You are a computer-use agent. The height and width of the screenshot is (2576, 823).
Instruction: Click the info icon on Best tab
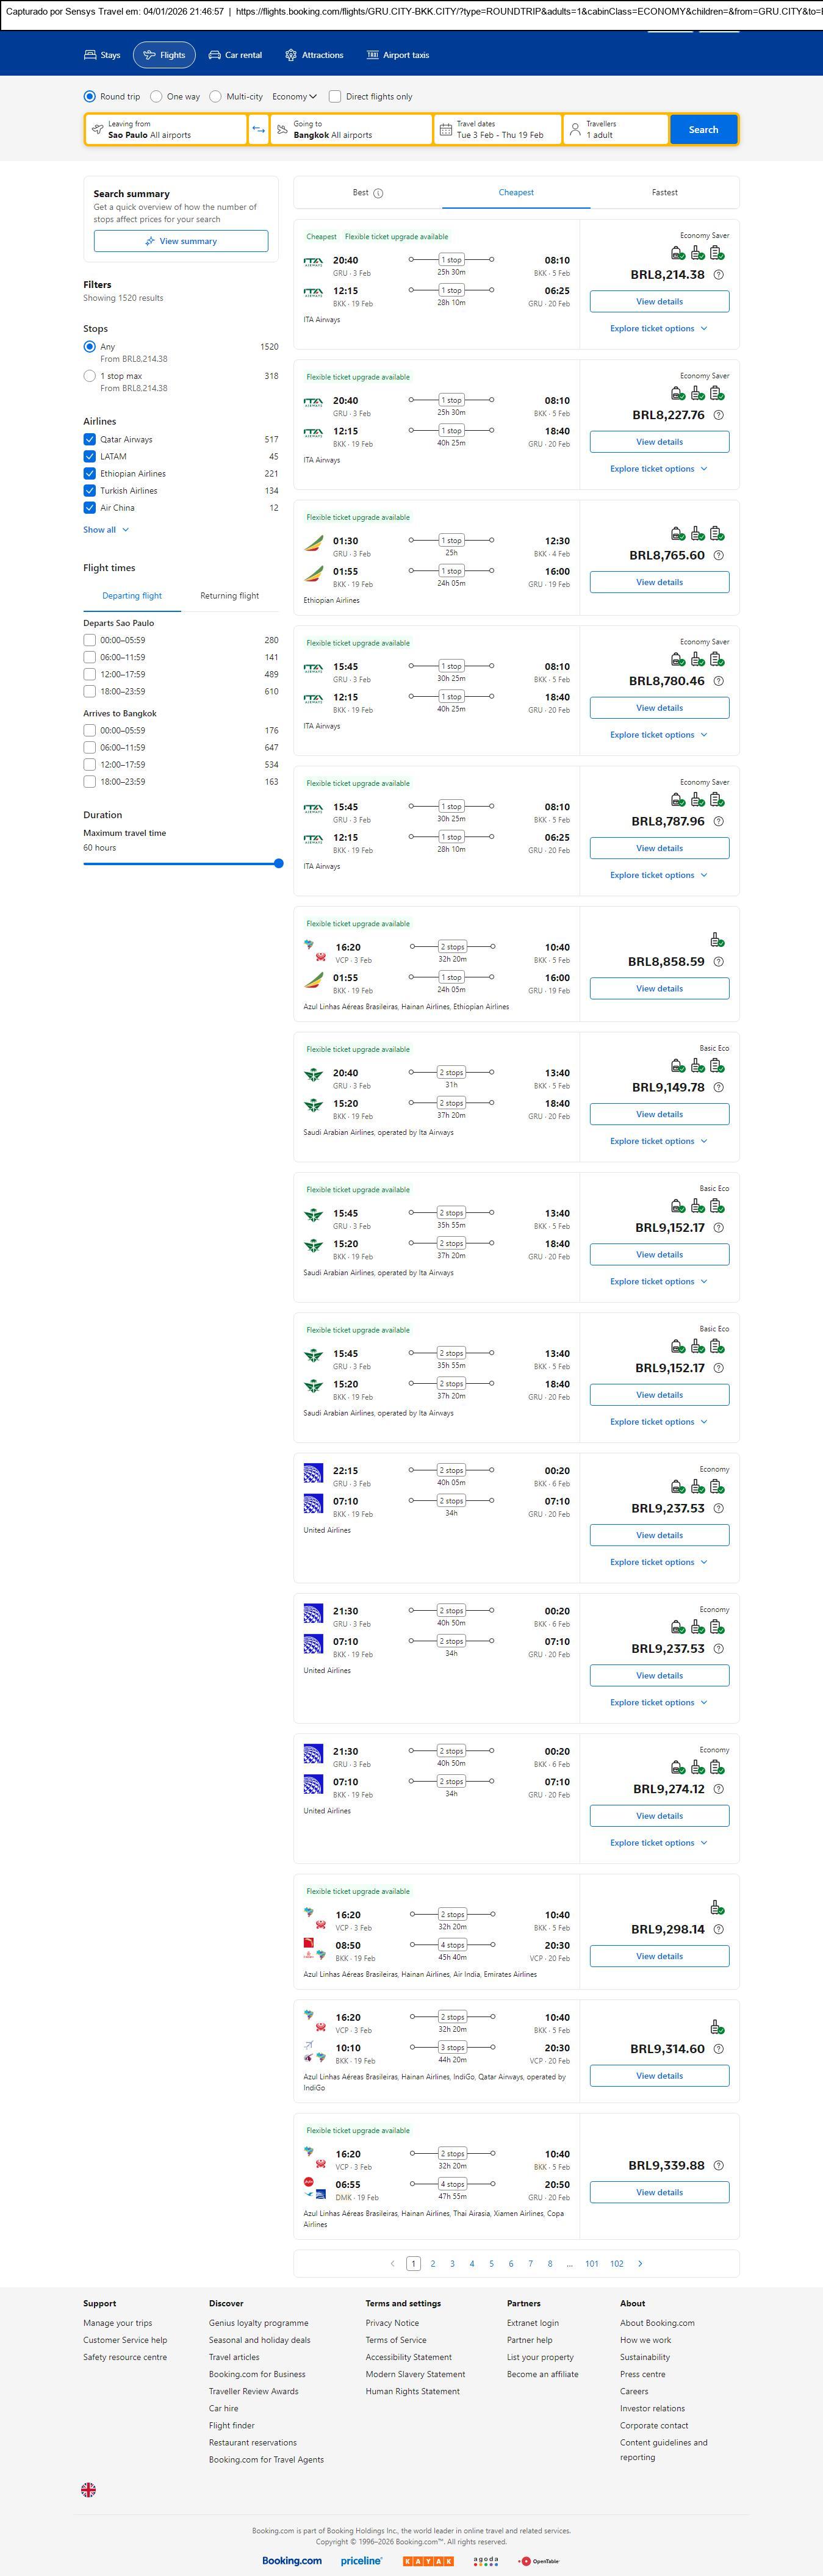(378, 193)
